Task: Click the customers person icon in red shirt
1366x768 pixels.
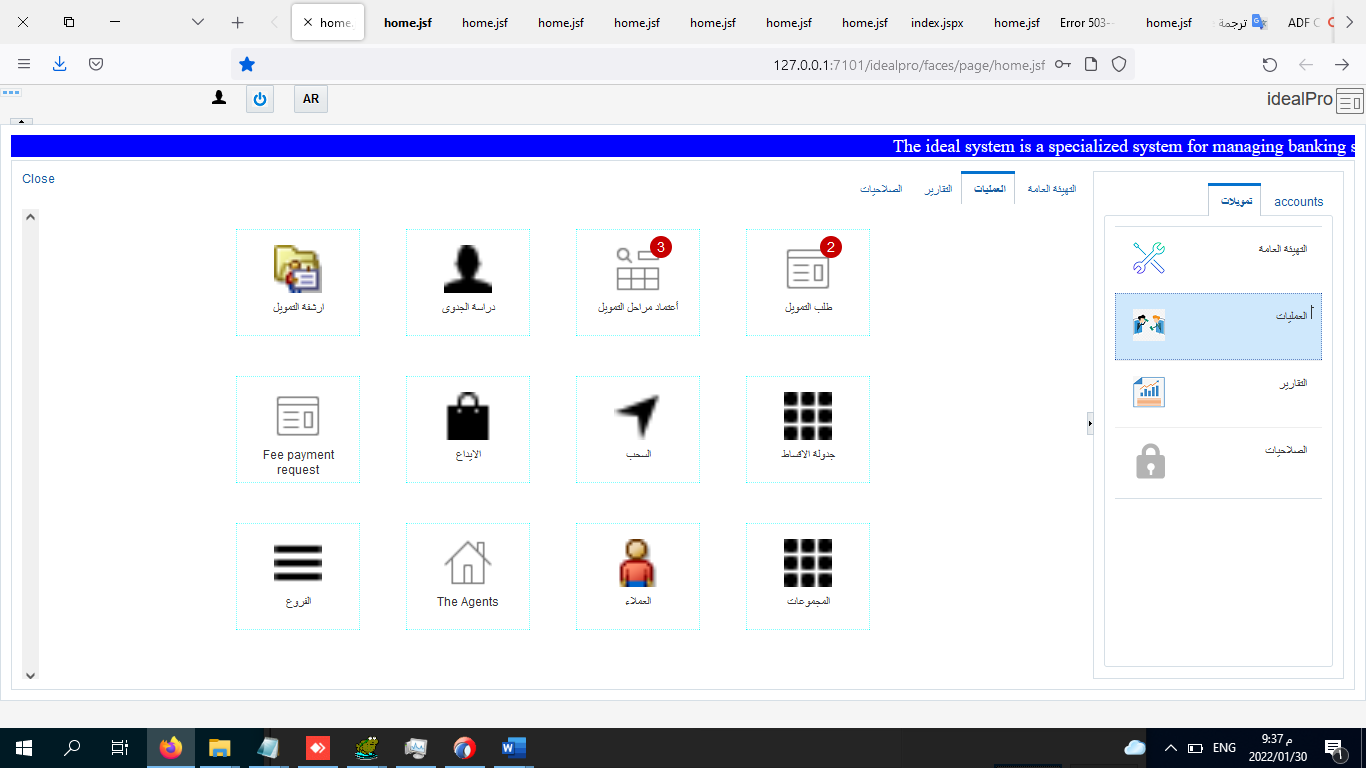Action: [638, 563]
